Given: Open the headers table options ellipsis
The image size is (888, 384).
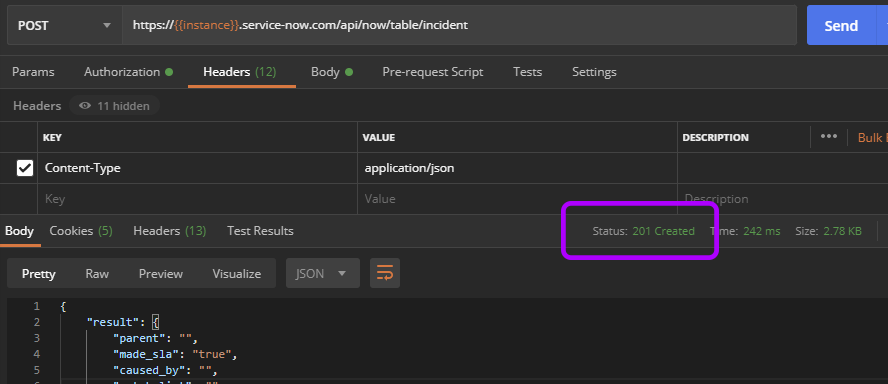Looking at the screenshot, I should coord(829,136).
